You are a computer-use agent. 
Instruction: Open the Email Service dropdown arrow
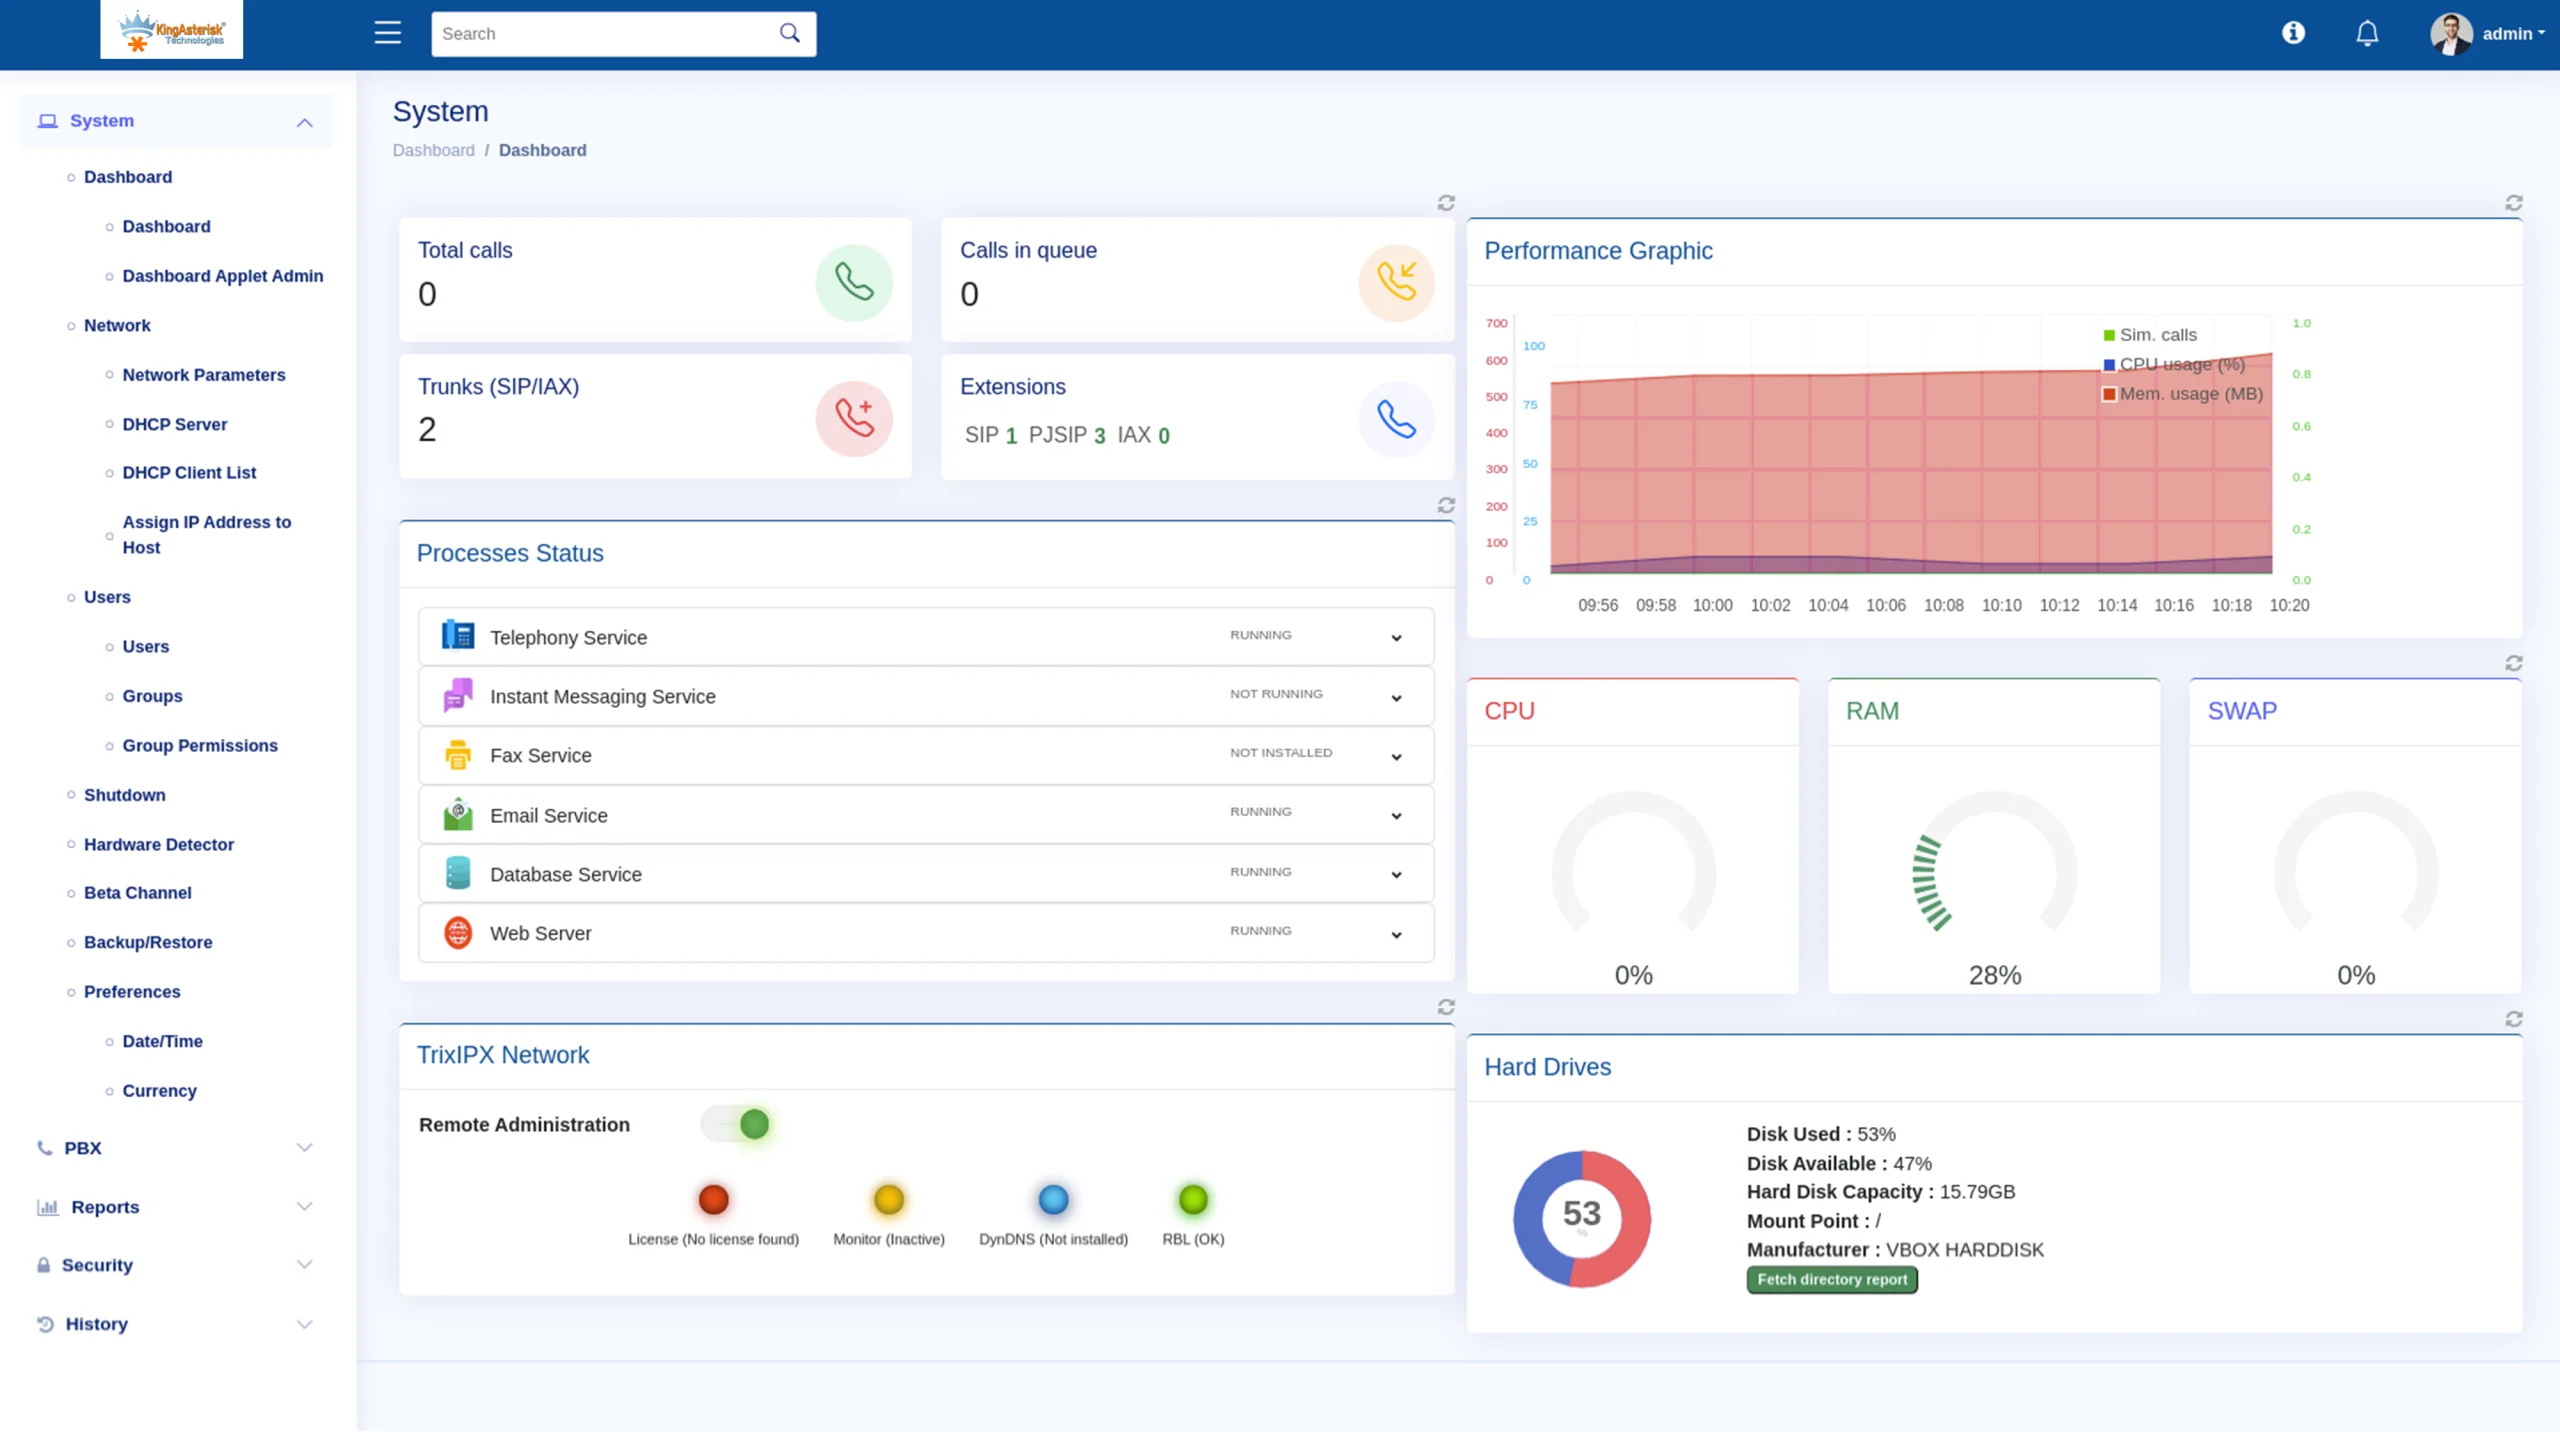point(1396,816)
